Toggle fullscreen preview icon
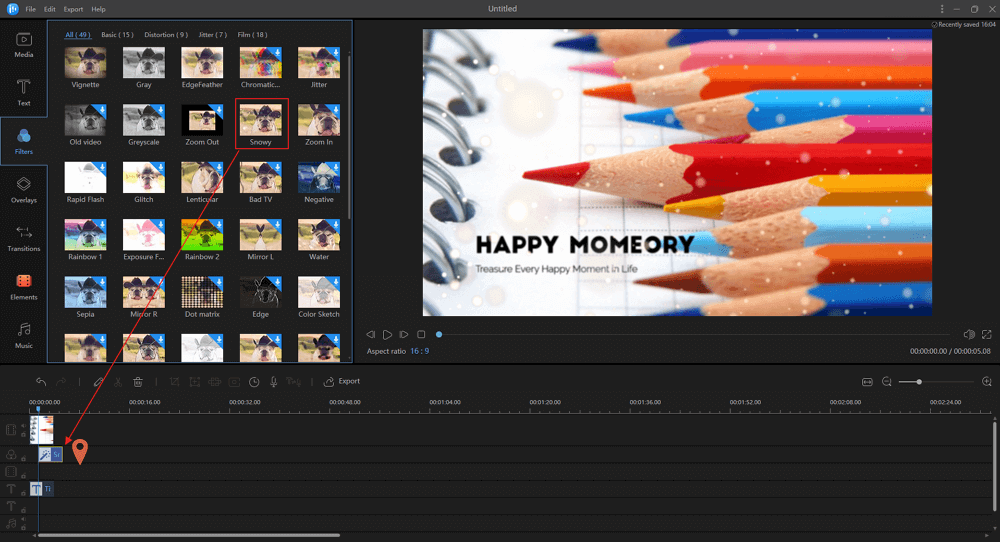 (987, 334)
